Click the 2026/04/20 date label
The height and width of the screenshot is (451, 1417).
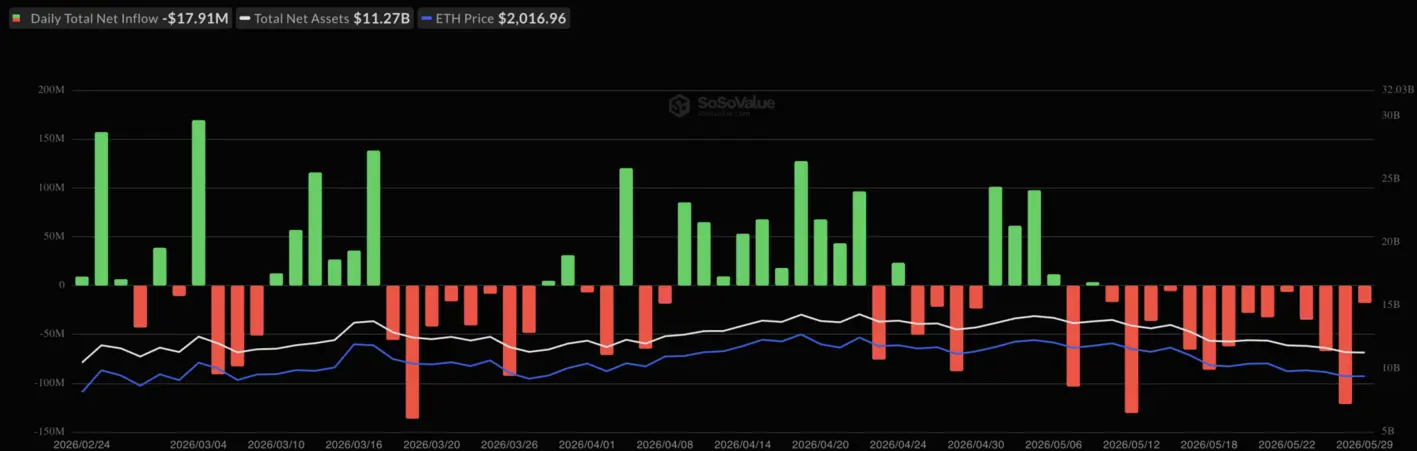coord(820,443)
